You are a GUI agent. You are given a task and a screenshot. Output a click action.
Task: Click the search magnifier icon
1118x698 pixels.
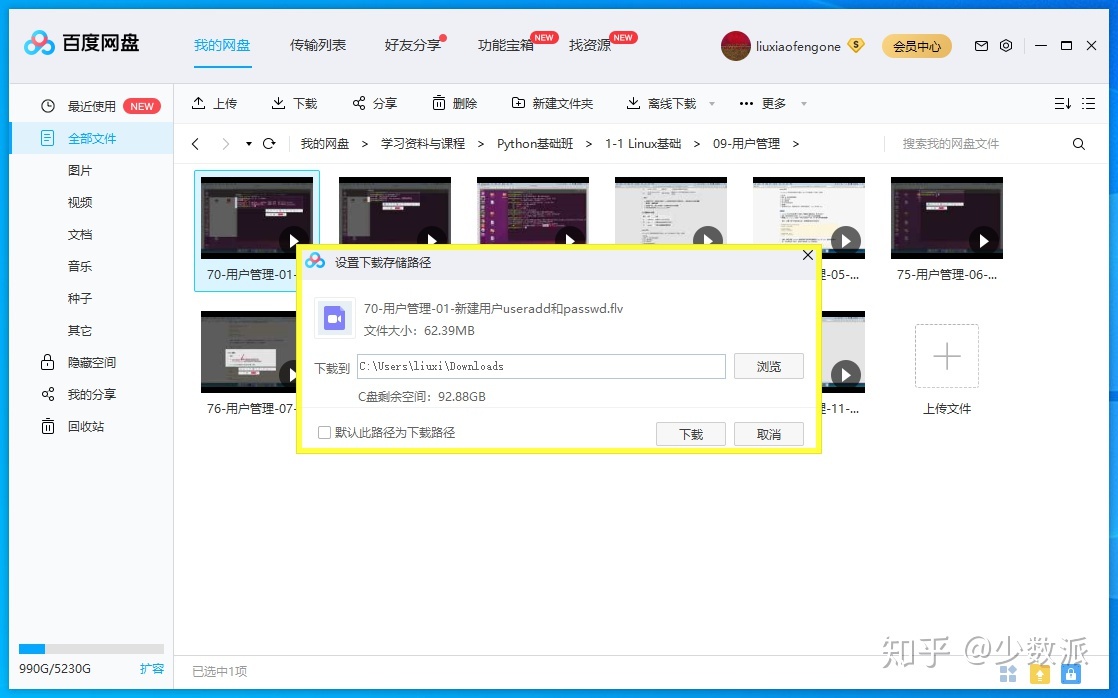click(x=1079, y=144)
